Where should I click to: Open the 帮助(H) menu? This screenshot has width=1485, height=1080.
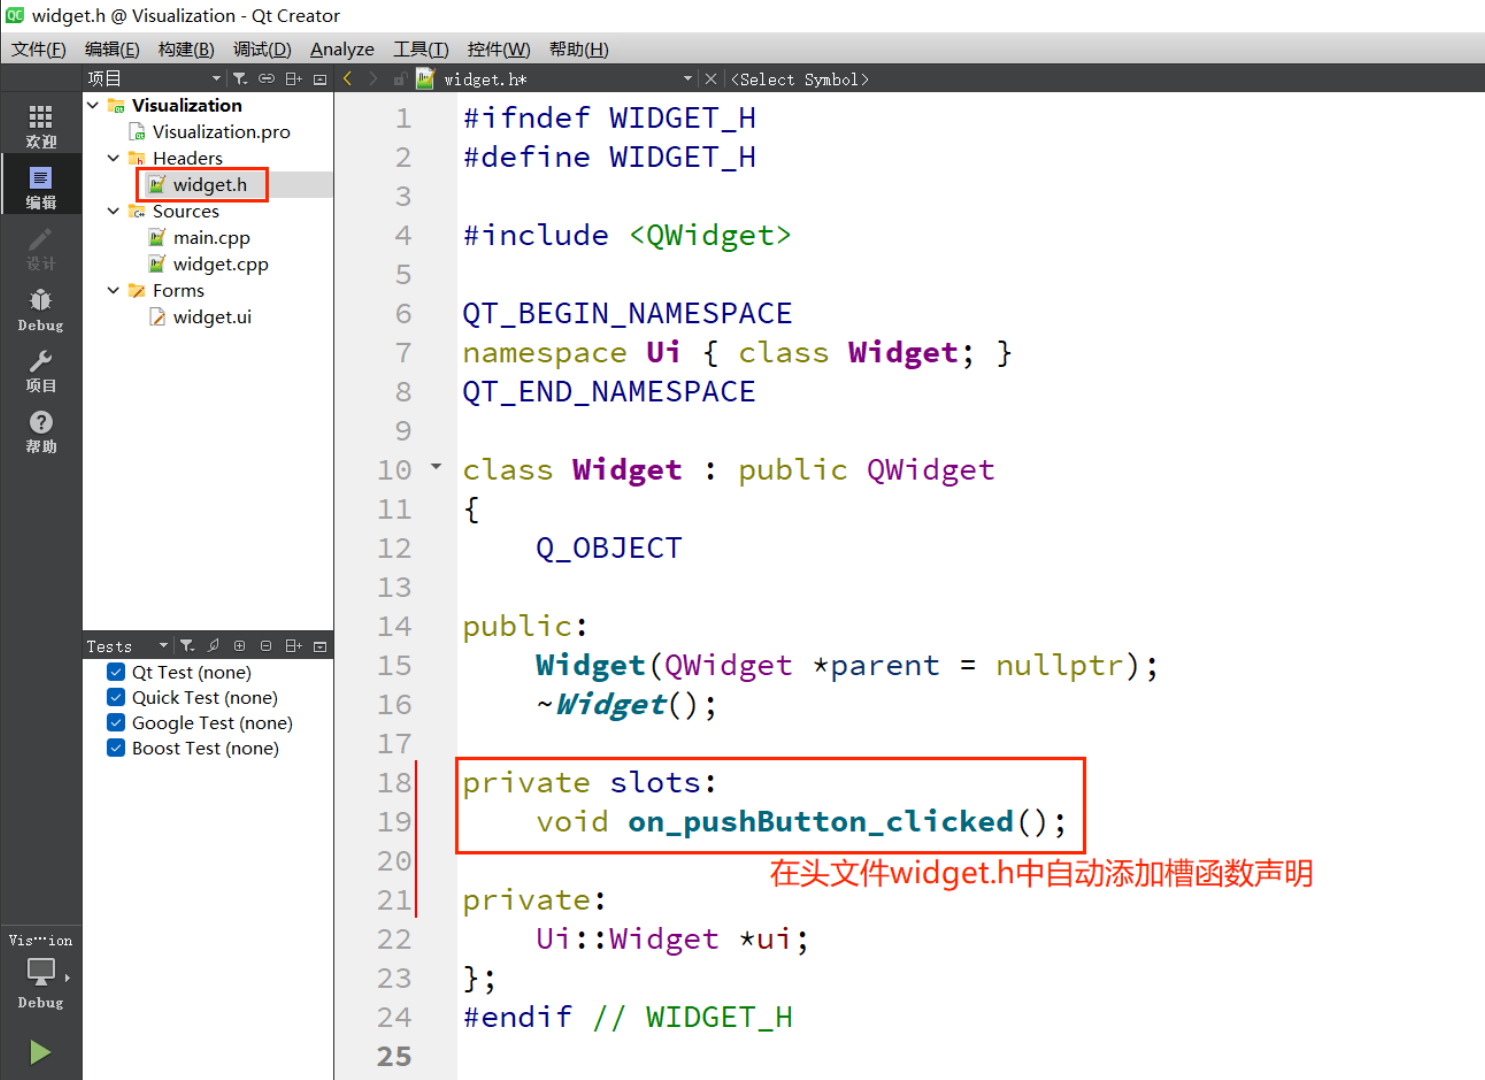point(578,49)
